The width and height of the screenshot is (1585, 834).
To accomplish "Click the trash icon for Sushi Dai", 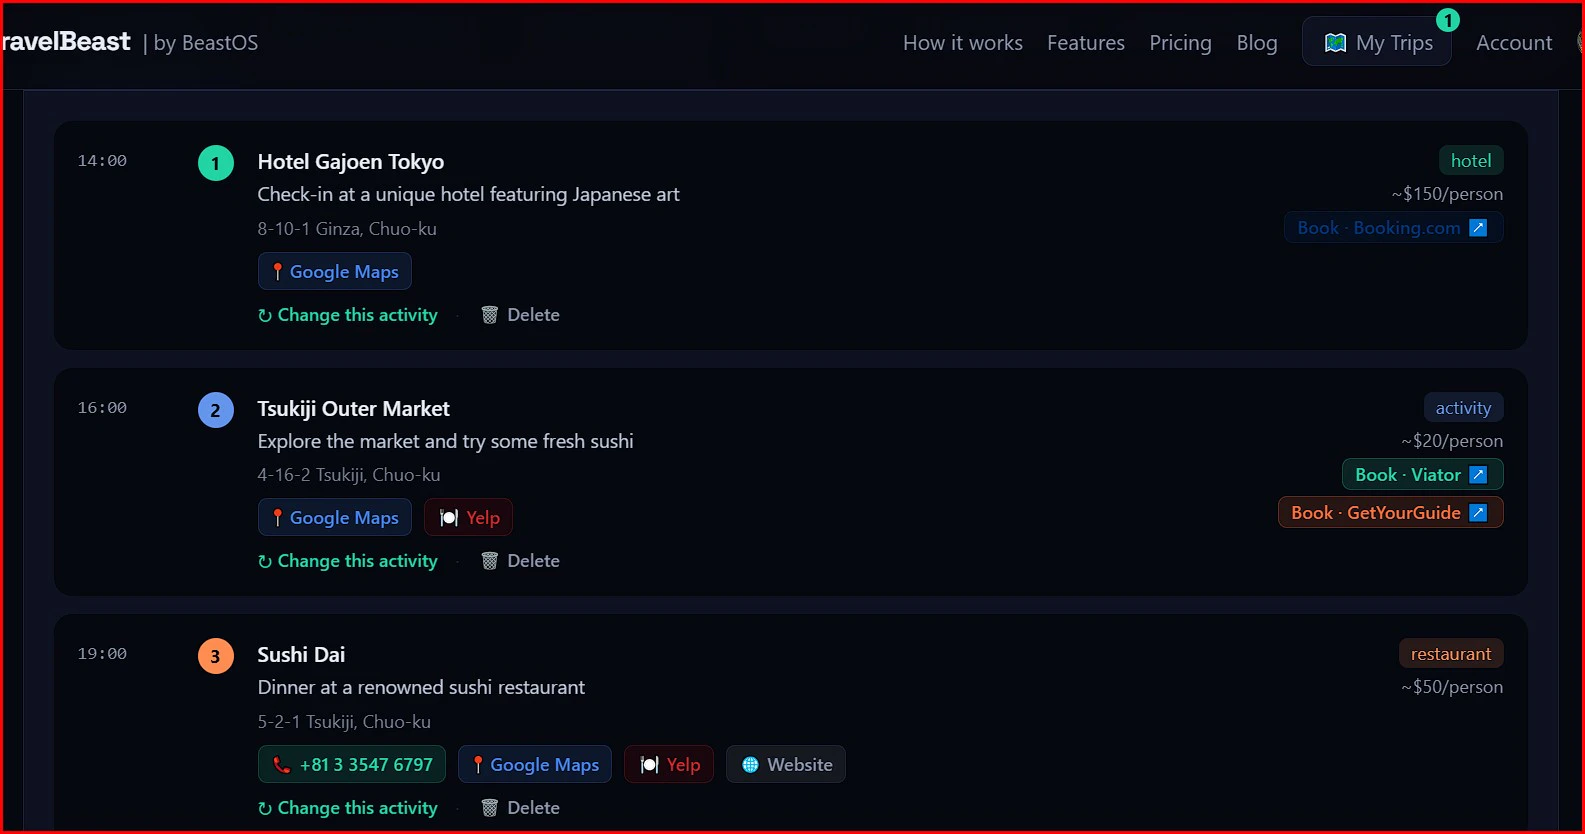I will tap(489, 808).
